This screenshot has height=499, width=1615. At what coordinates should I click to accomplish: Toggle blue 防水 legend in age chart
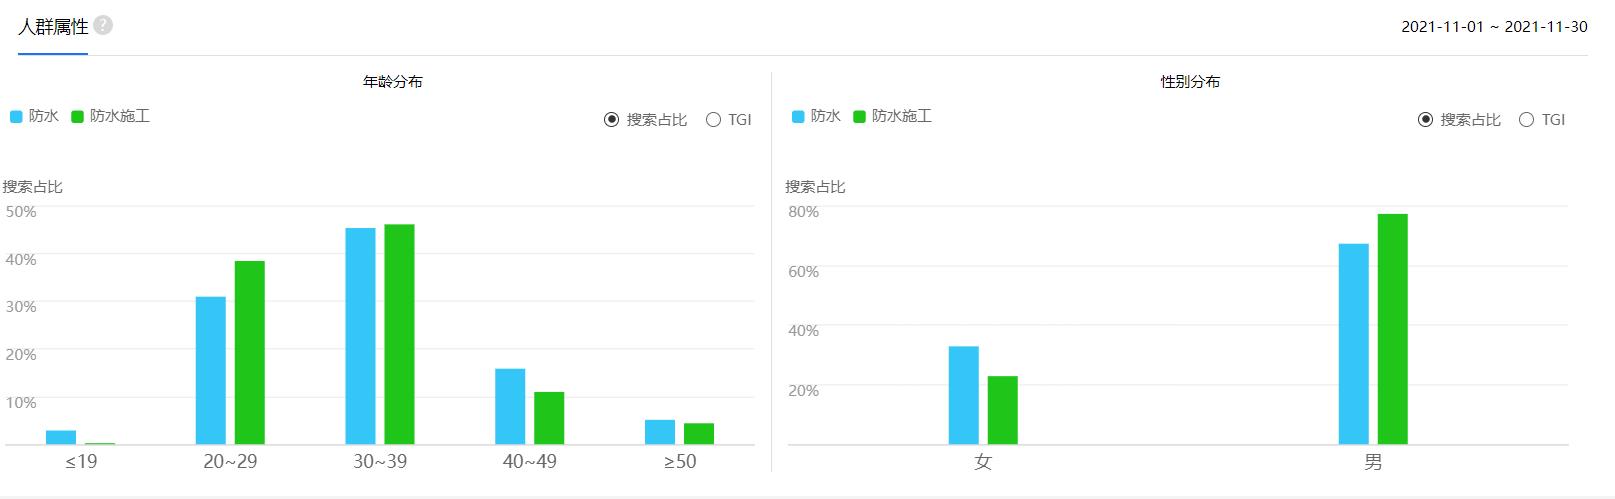click(x=34, y=116)
